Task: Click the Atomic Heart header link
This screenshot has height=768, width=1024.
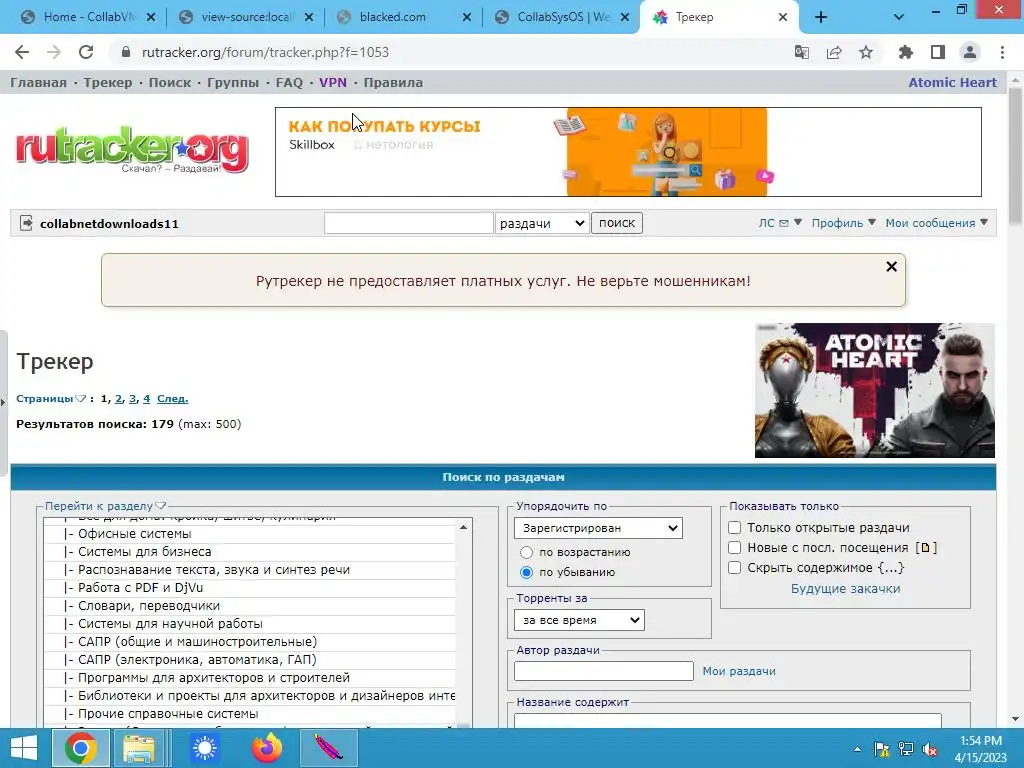Action: [x=953, y=83]
